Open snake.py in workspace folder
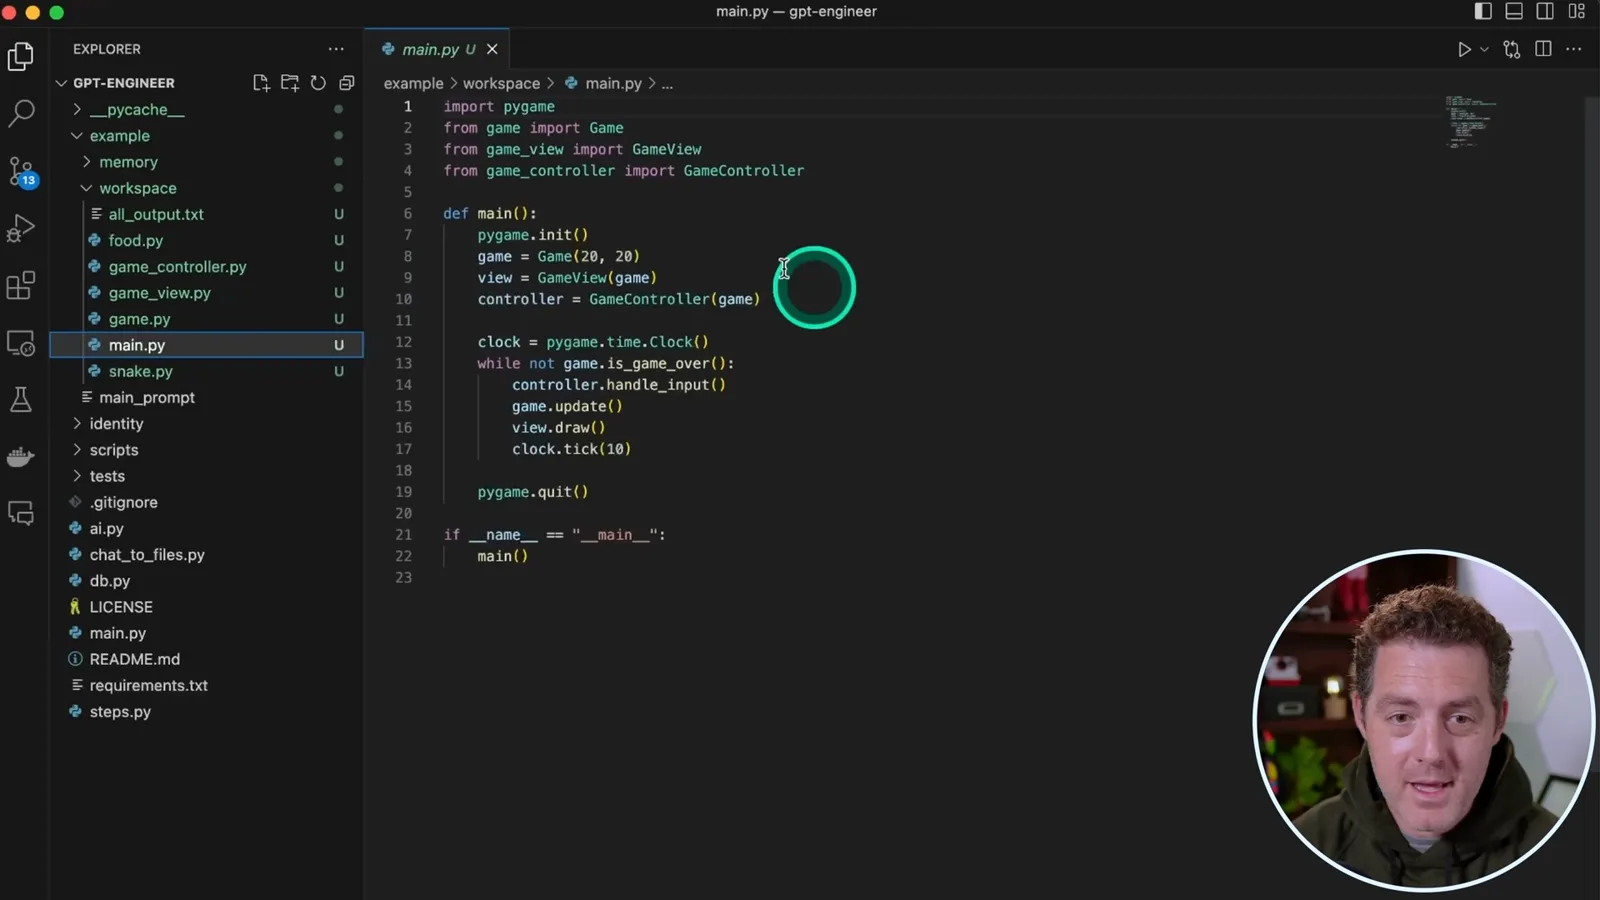This screenshot has width=1600, height=900. click(206, 371)
